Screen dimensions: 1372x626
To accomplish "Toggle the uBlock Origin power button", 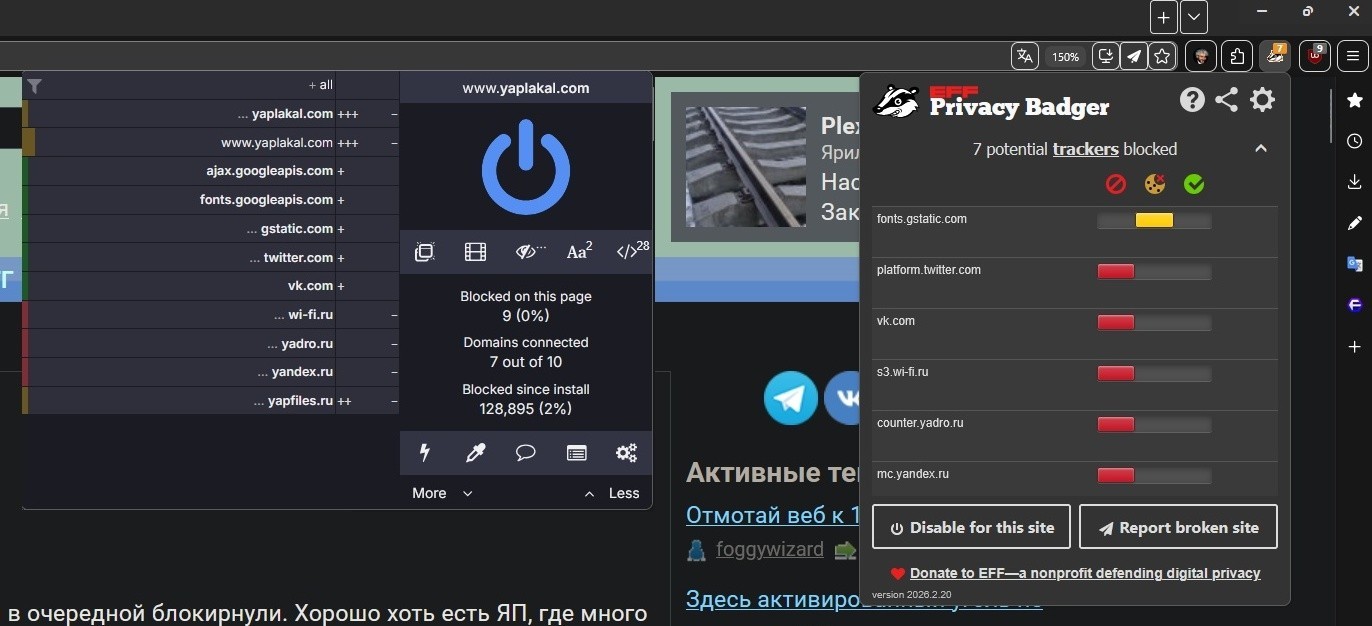I will (x=526, y=167).
